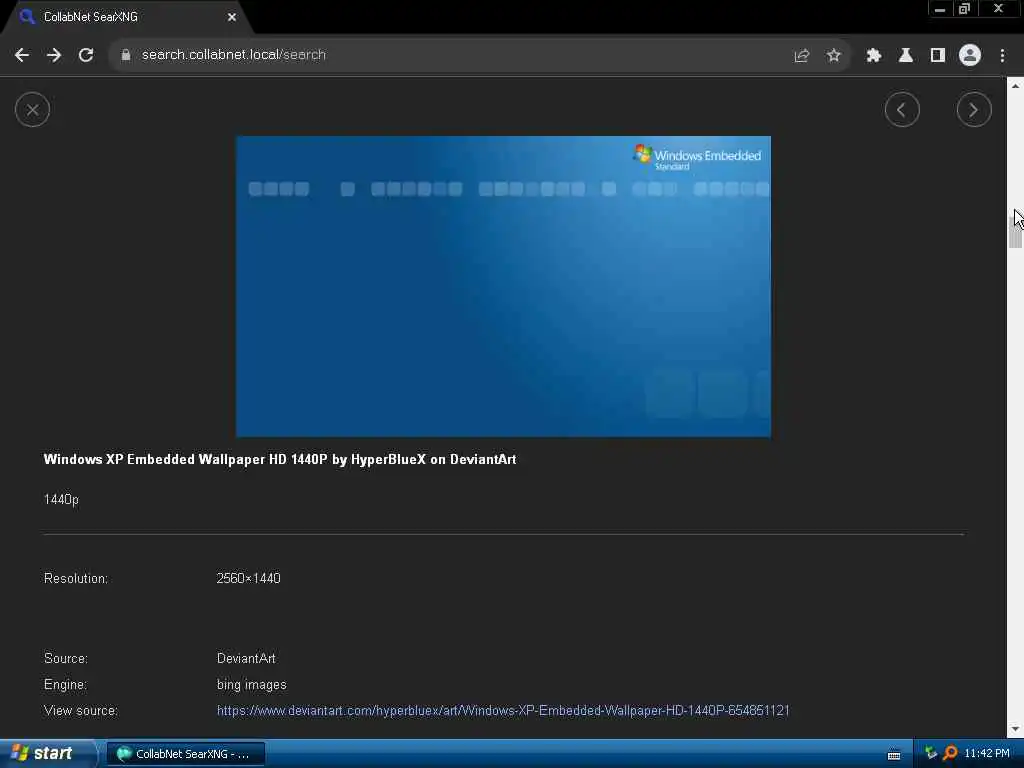
Task: Click the share page icon
Action: 802,56
